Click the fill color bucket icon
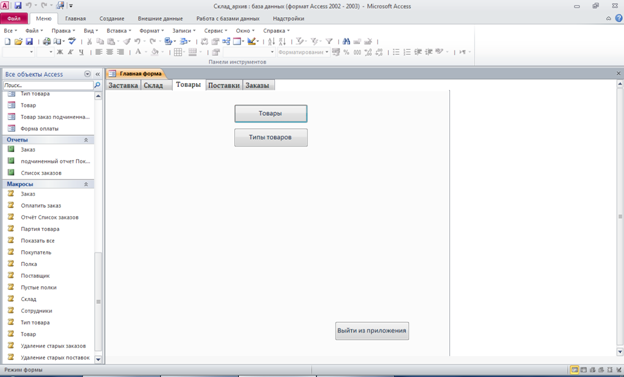624x377 pixels. (155, 52)
